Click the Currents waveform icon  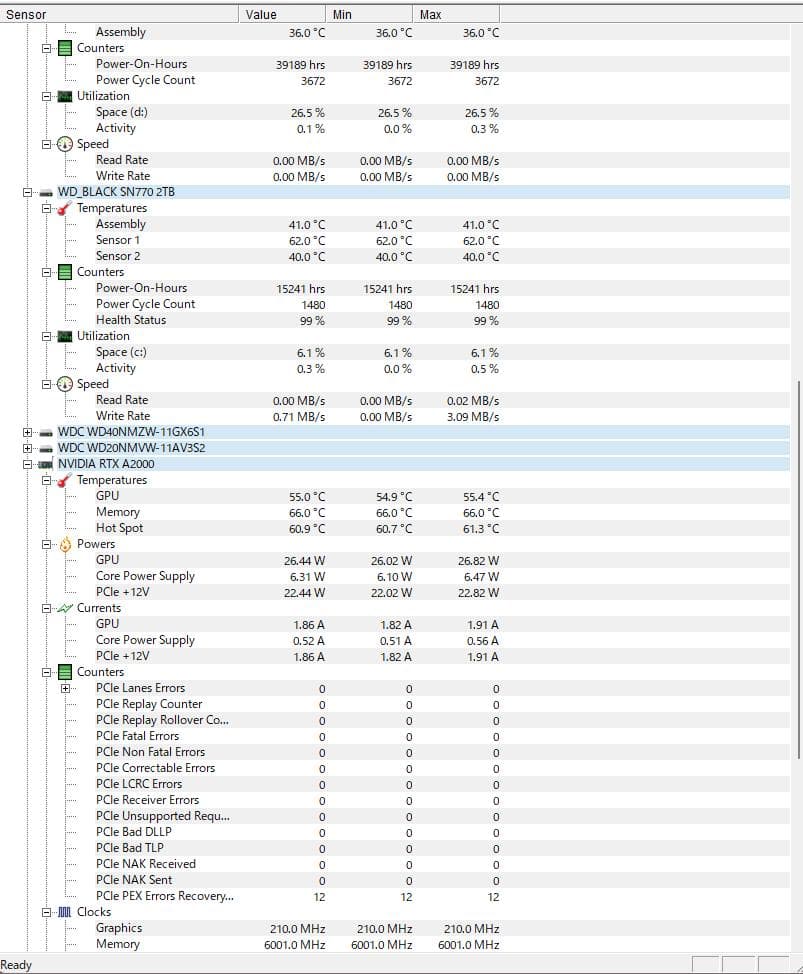[x=64, y=608]
